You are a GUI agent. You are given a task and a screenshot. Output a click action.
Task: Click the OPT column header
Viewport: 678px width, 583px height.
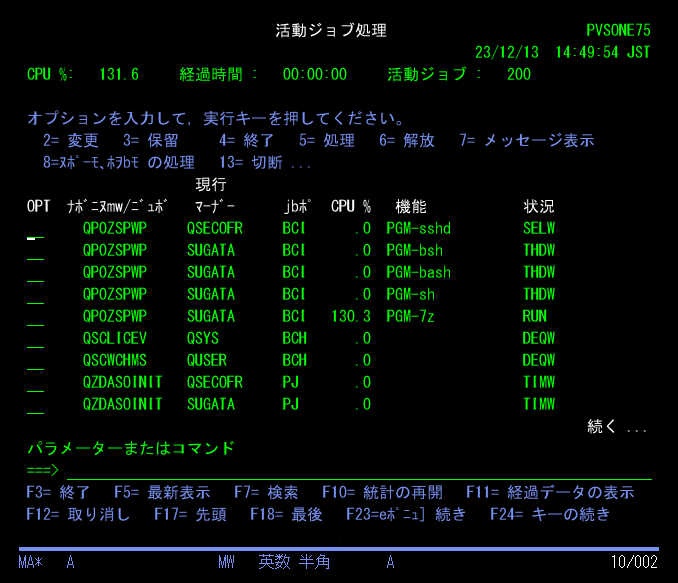(38, 206)
